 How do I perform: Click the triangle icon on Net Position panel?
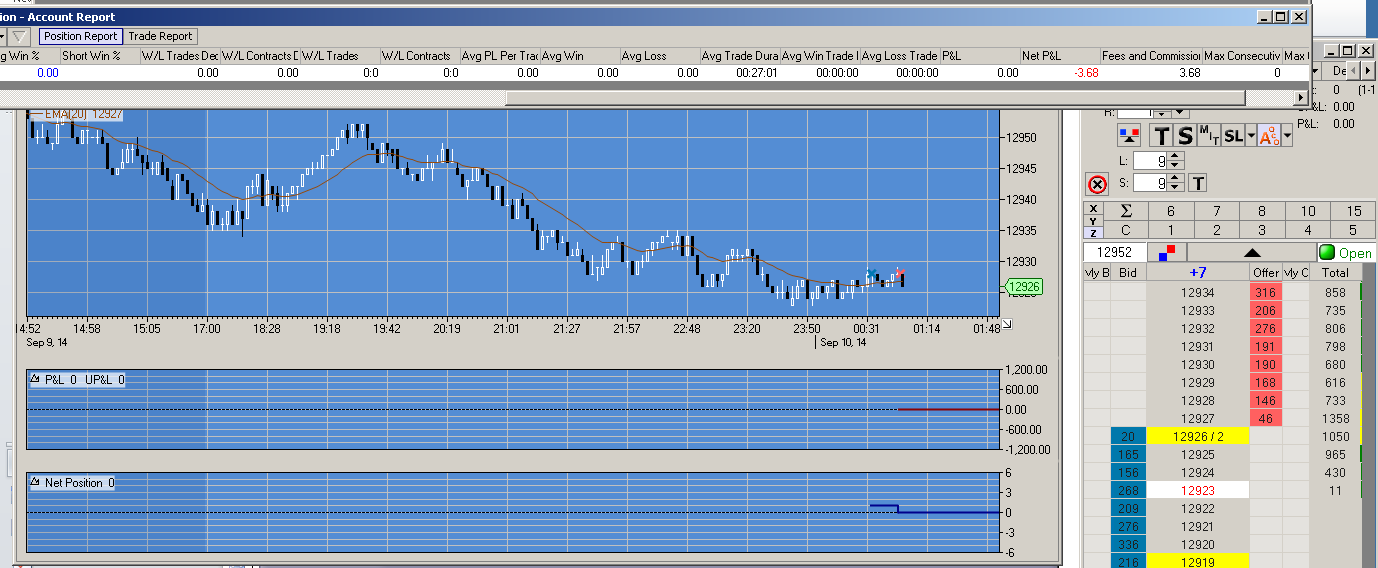(x=35, y=482)
